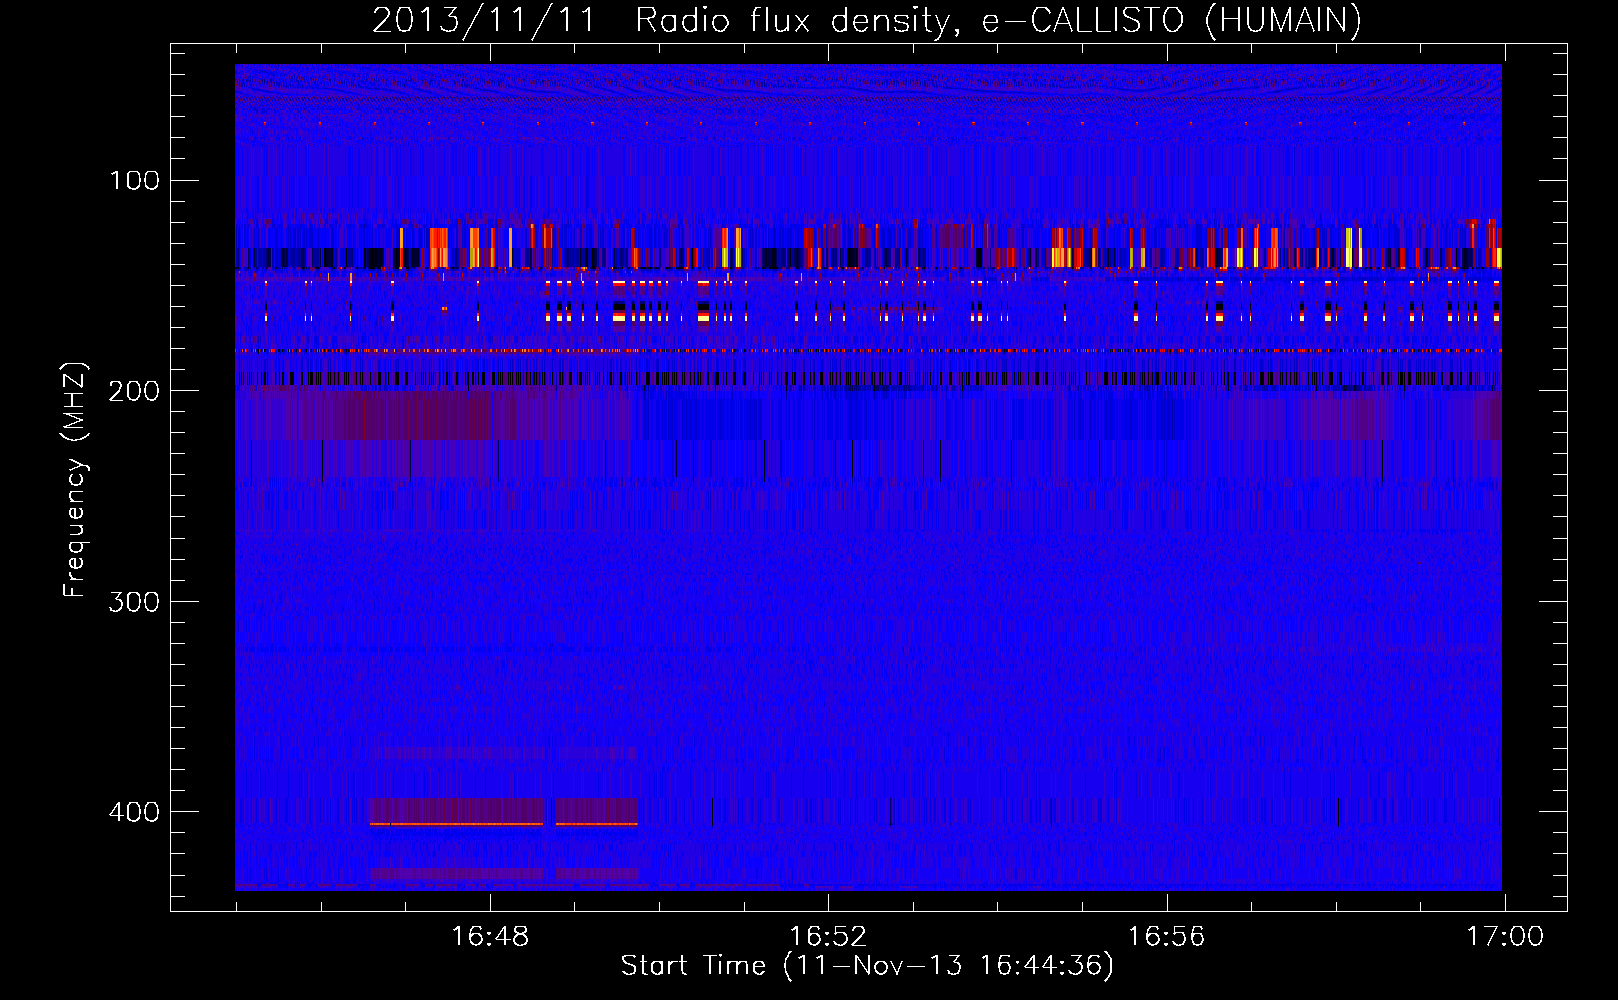Click the 17:00 time axis label

click(1505, 937)
